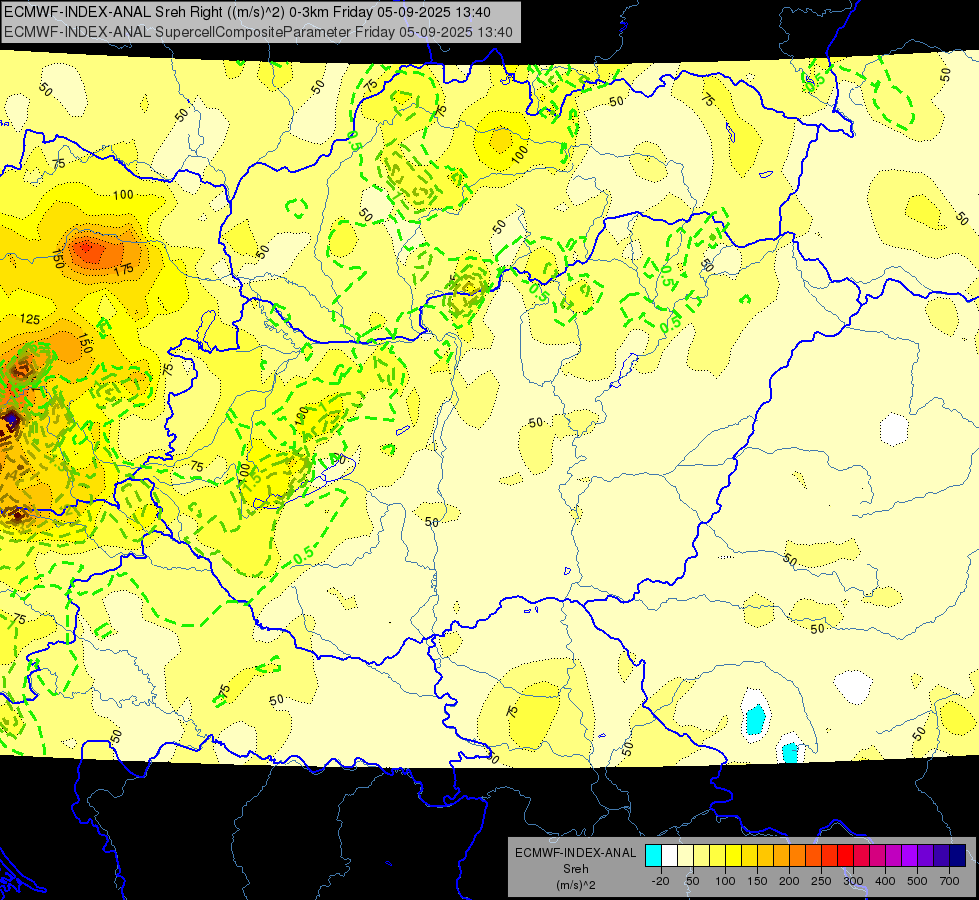Viewport: 979px width, 900px height.
Task: Click the 175 contour label on the map
Action: tap(124, 270)
